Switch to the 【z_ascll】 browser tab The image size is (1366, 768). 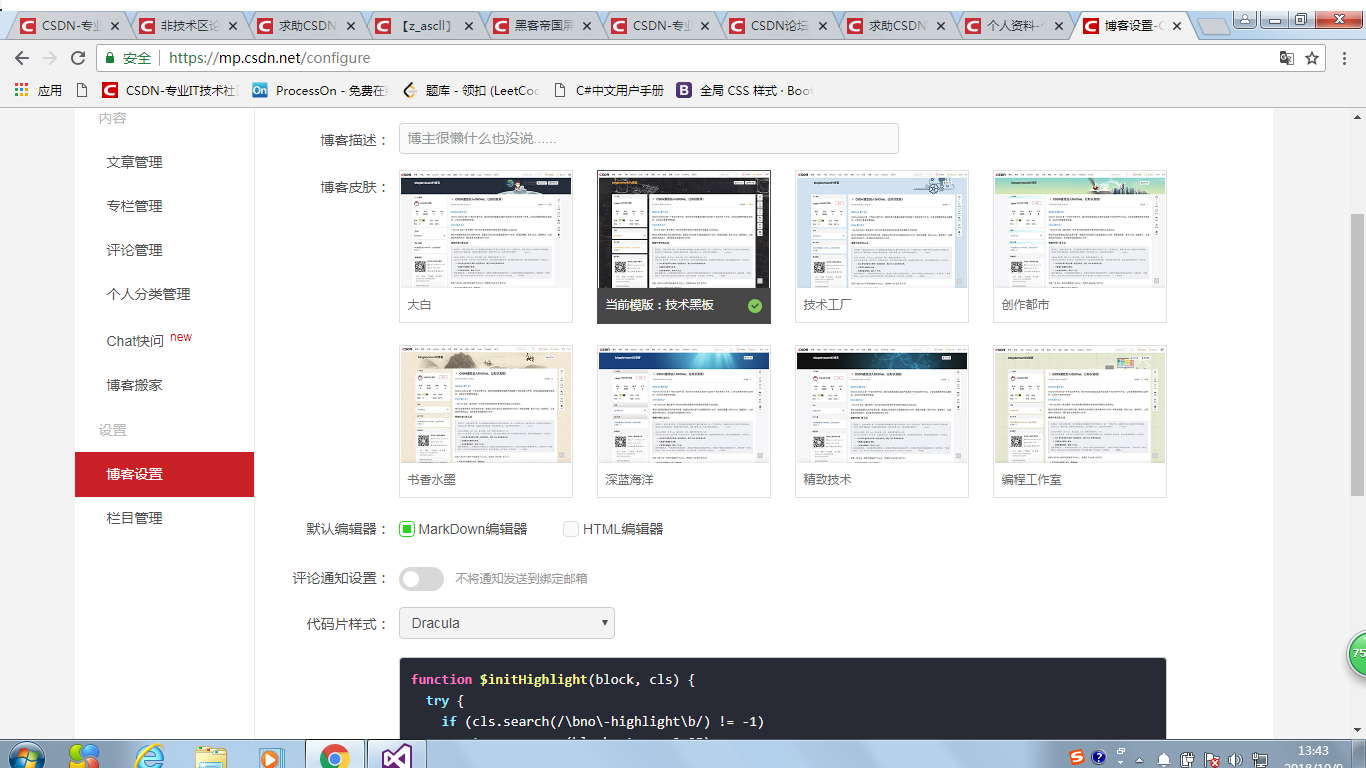423,27
